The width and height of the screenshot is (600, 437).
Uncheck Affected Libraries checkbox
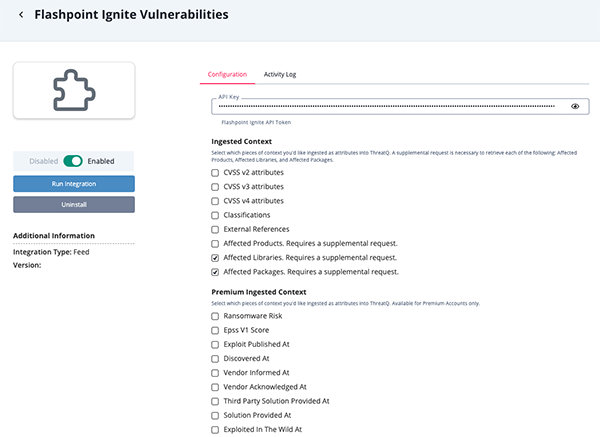pyautogui.click(x=215, y=258)
